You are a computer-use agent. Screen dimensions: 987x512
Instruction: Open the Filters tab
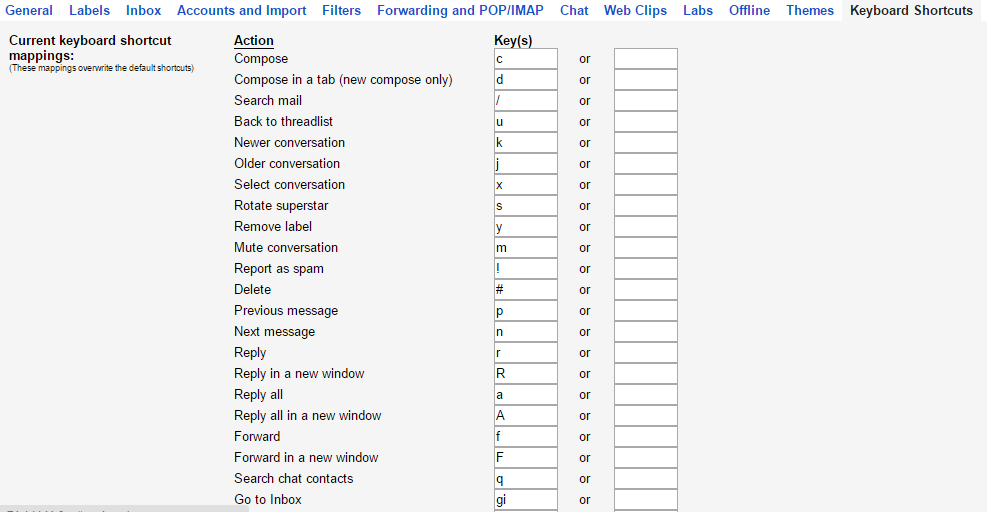342,11
